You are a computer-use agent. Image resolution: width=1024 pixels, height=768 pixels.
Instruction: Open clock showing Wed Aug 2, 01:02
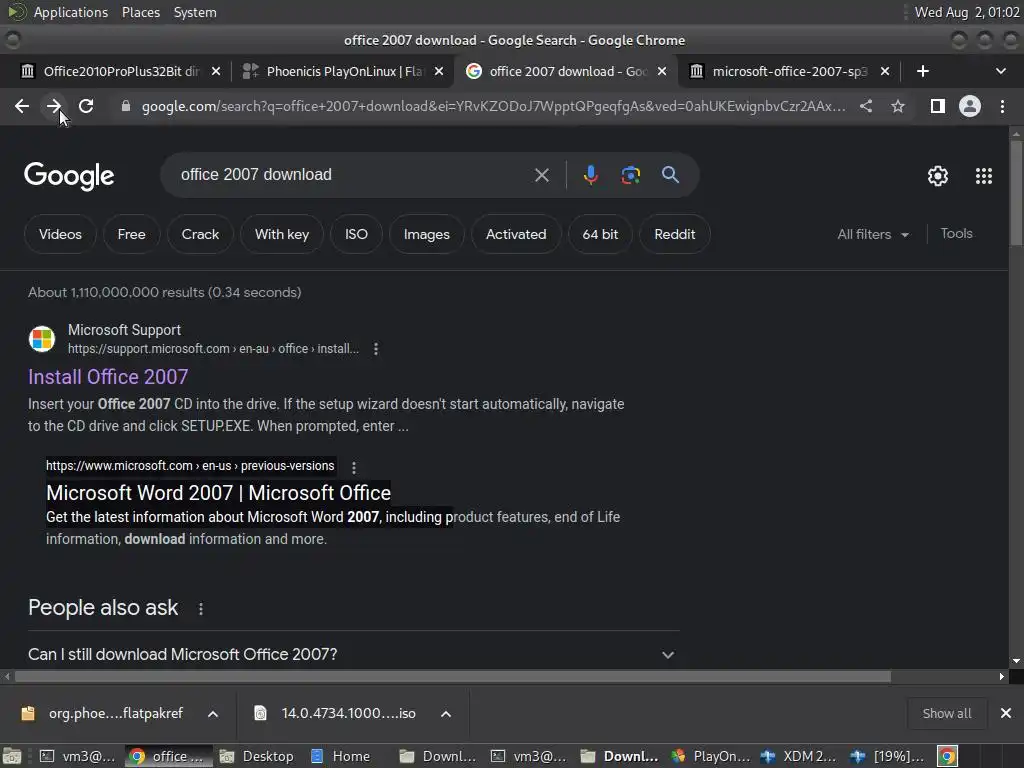[967, 12]
